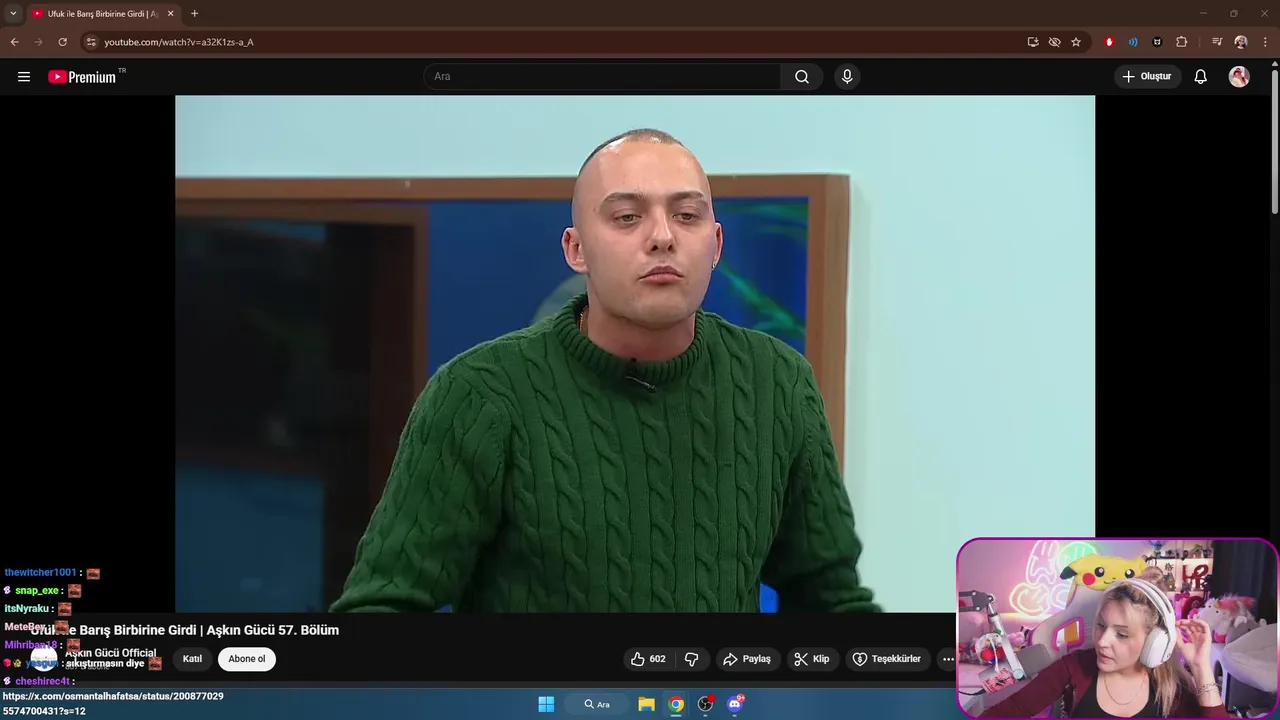Go back with browser back arrow

click(14, 42)
